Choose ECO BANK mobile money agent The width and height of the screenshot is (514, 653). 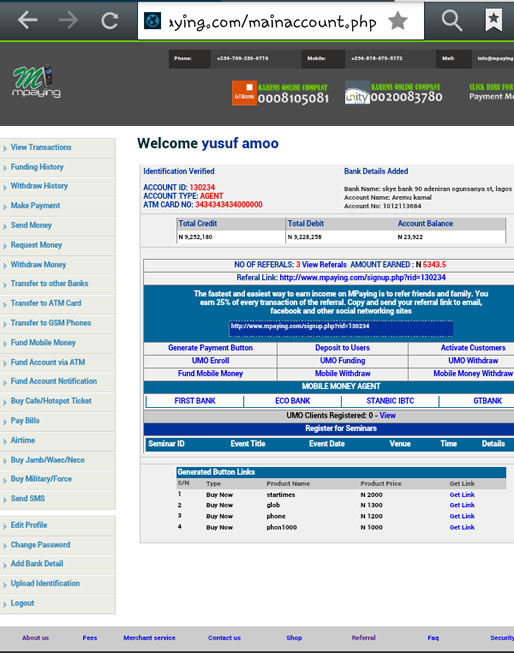(x=293, y=401)
